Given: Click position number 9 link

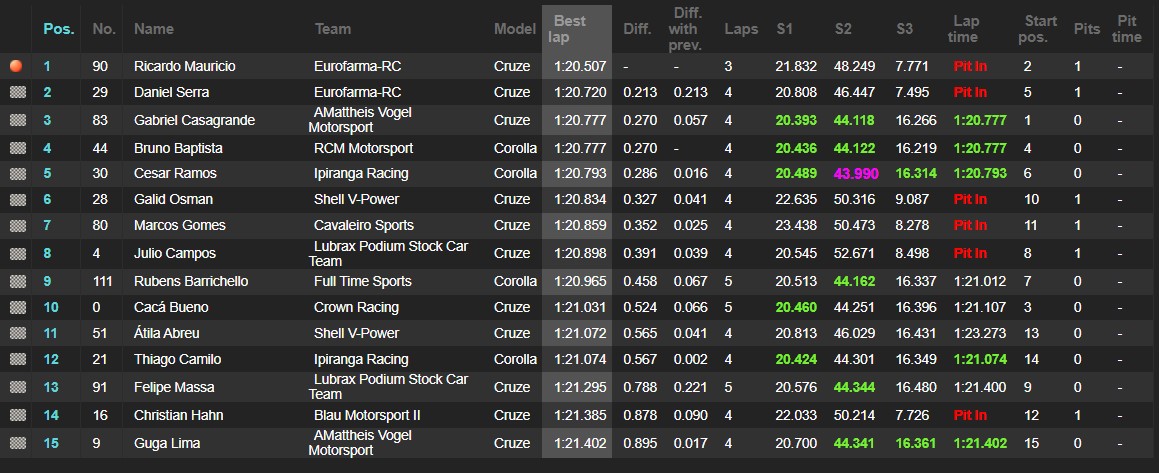Looking at the screenshot, I should (47, 281).
